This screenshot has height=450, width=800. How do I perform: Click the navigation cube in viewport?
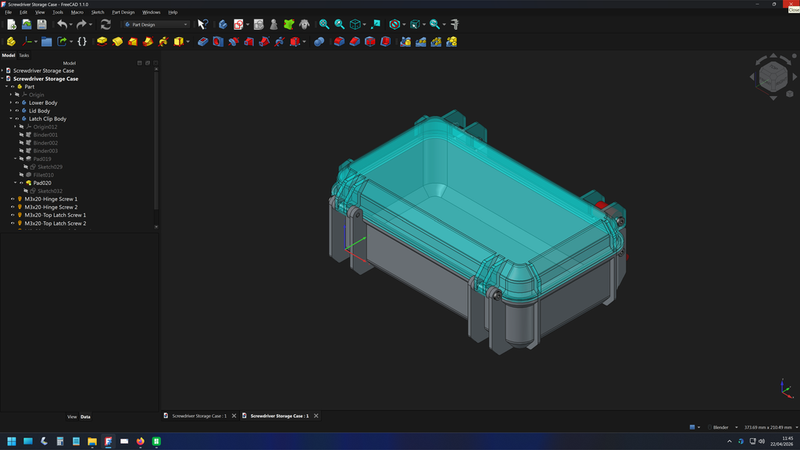coord(772,77)
